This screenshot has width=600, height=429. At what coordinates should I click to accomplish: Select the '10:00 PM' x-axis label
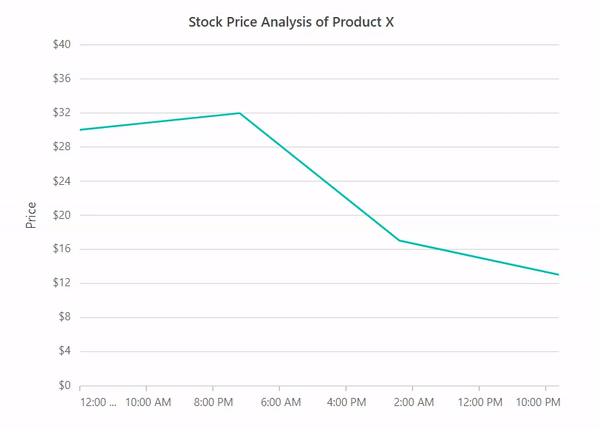[539, 402]
